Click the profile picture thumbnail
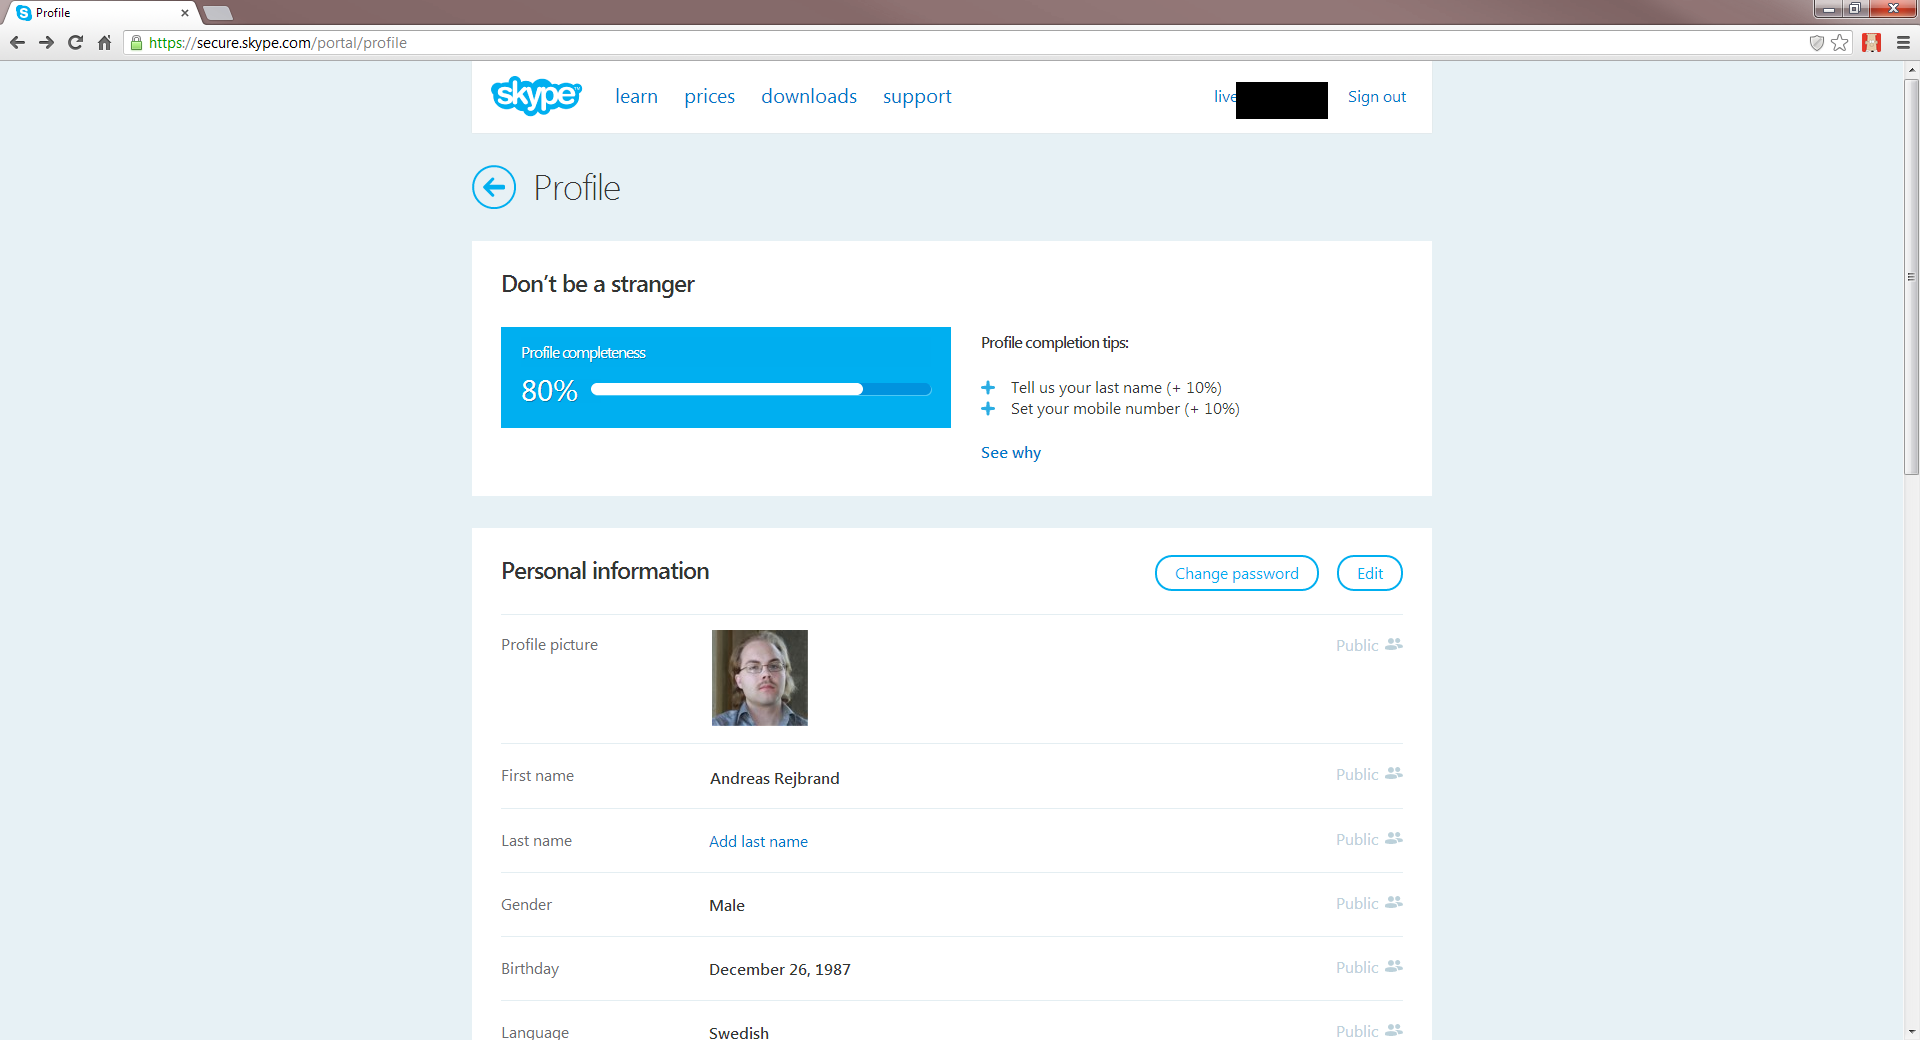This screenshot has width=1920, height=1040. pyautogui.click(x=759, y=677)
